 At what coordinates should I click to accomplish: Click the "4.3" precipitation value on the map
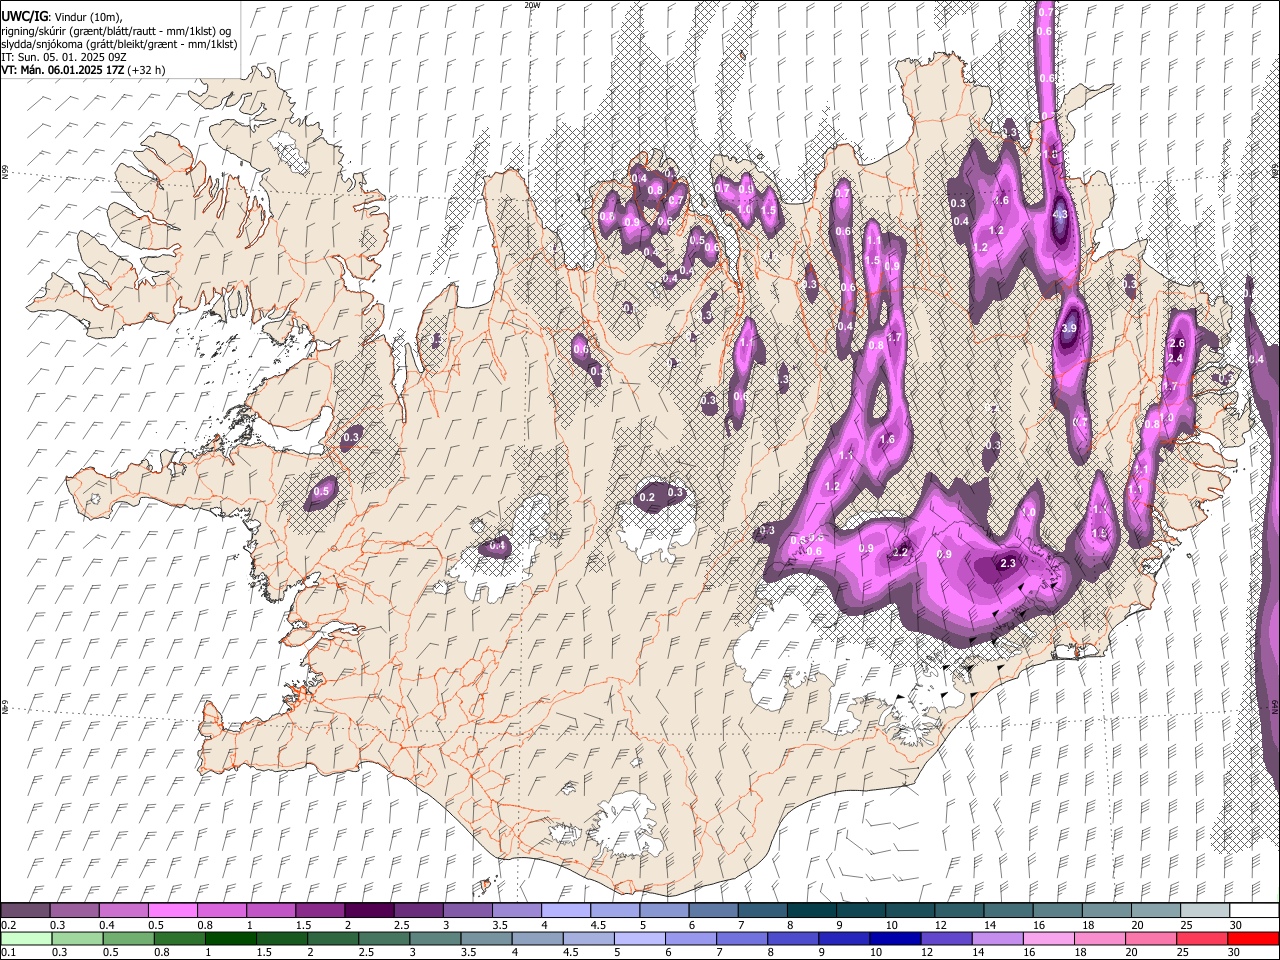(x=1061, y=214)
